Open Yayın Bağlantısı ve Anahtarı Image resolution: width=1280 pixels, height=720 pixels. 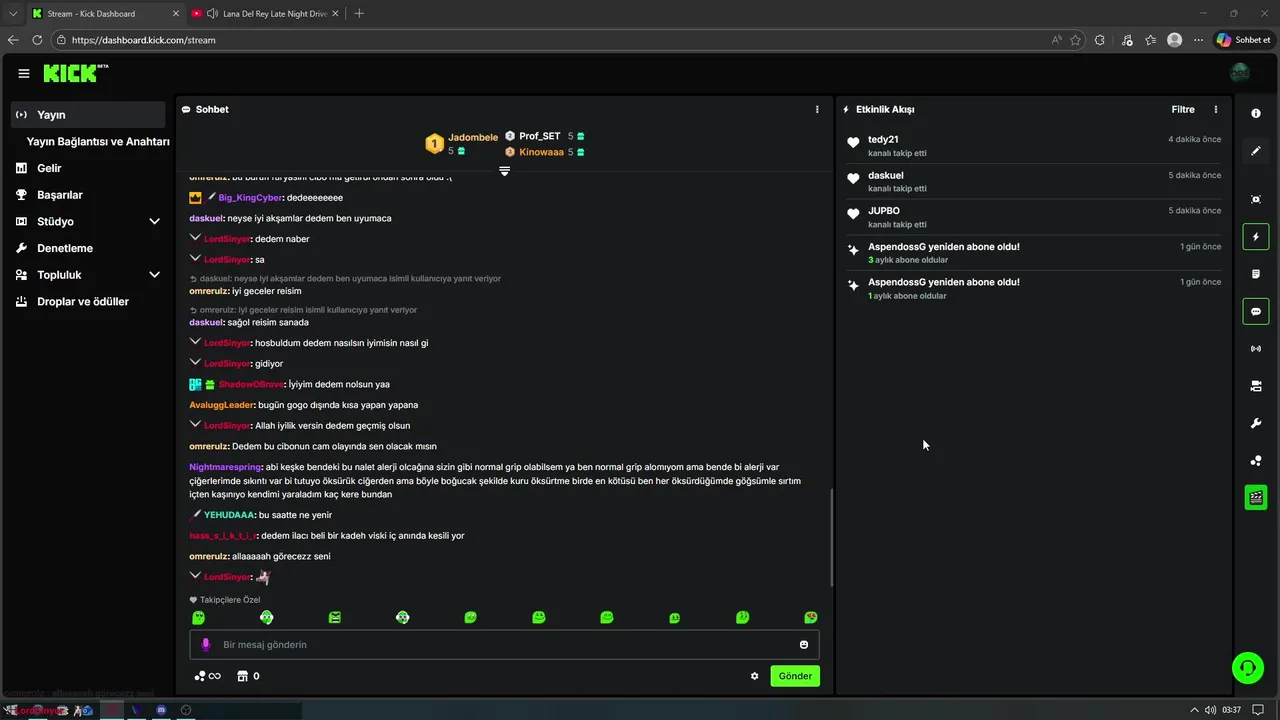tap(98, 142)
